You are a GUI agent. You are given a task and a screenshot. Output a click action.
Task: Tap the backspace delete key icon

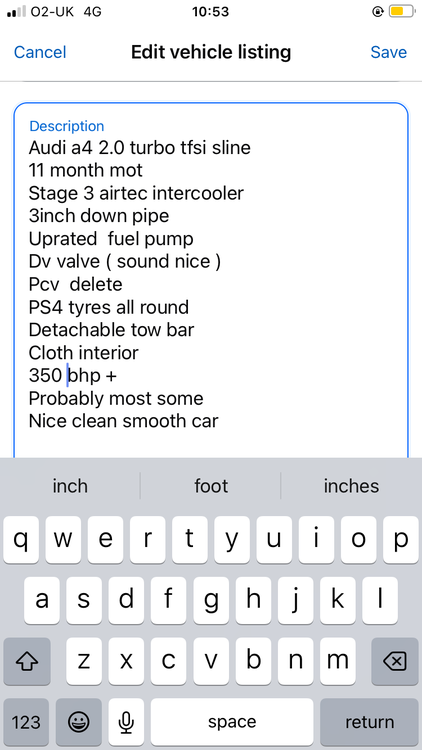tap(395, 662)
